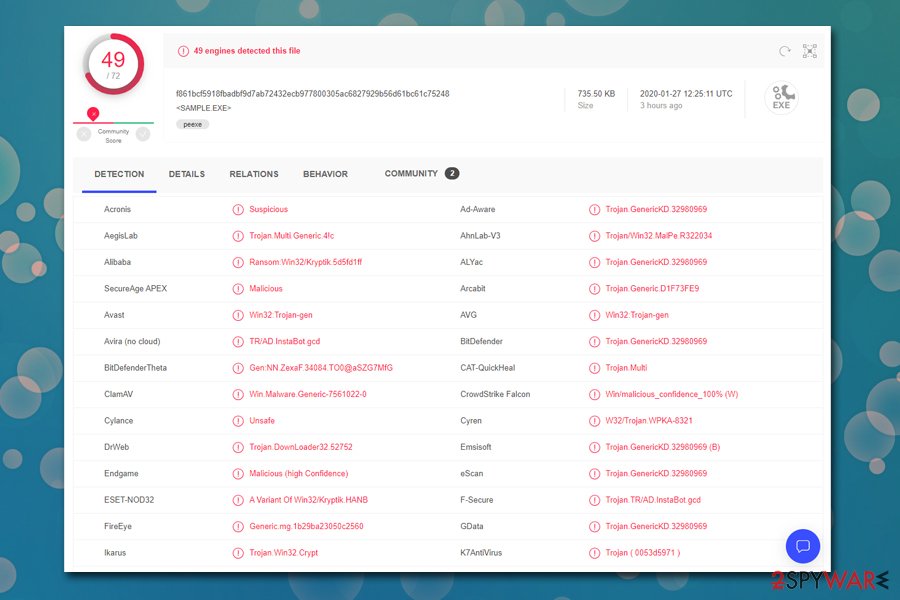Viewport: 900px width, 600px height.
Task: Click the warning icon for Ikarus detection
Action: click(238, 553)
